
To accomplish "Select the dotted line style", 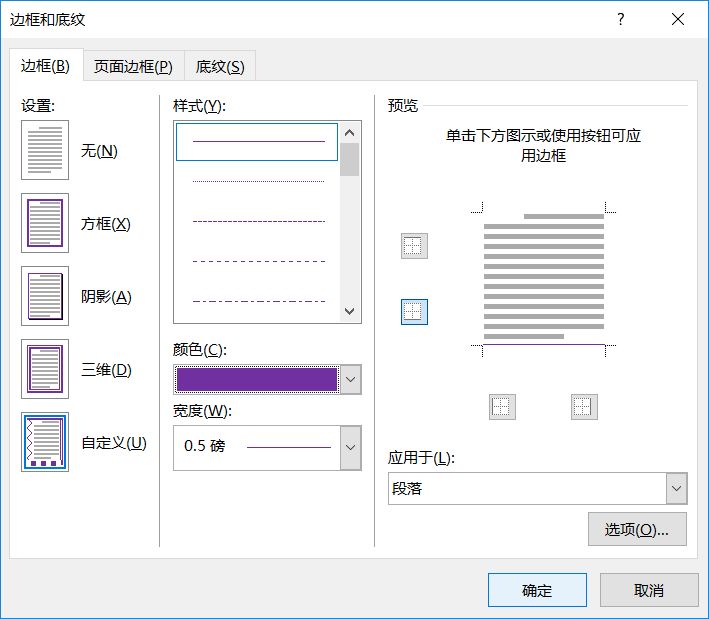I will (259, 181).
